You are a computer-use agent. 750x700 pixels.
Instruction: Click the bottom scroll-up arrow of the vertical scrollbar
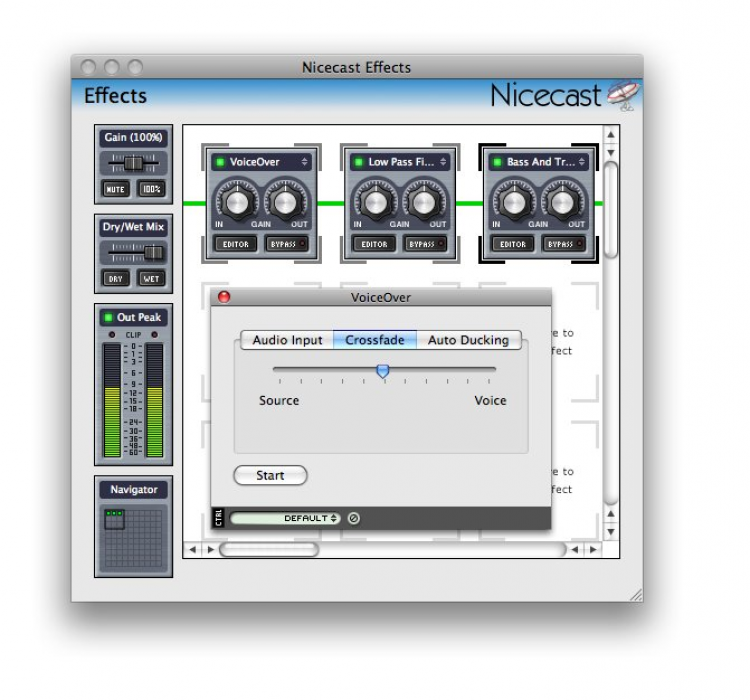[611, 513]
